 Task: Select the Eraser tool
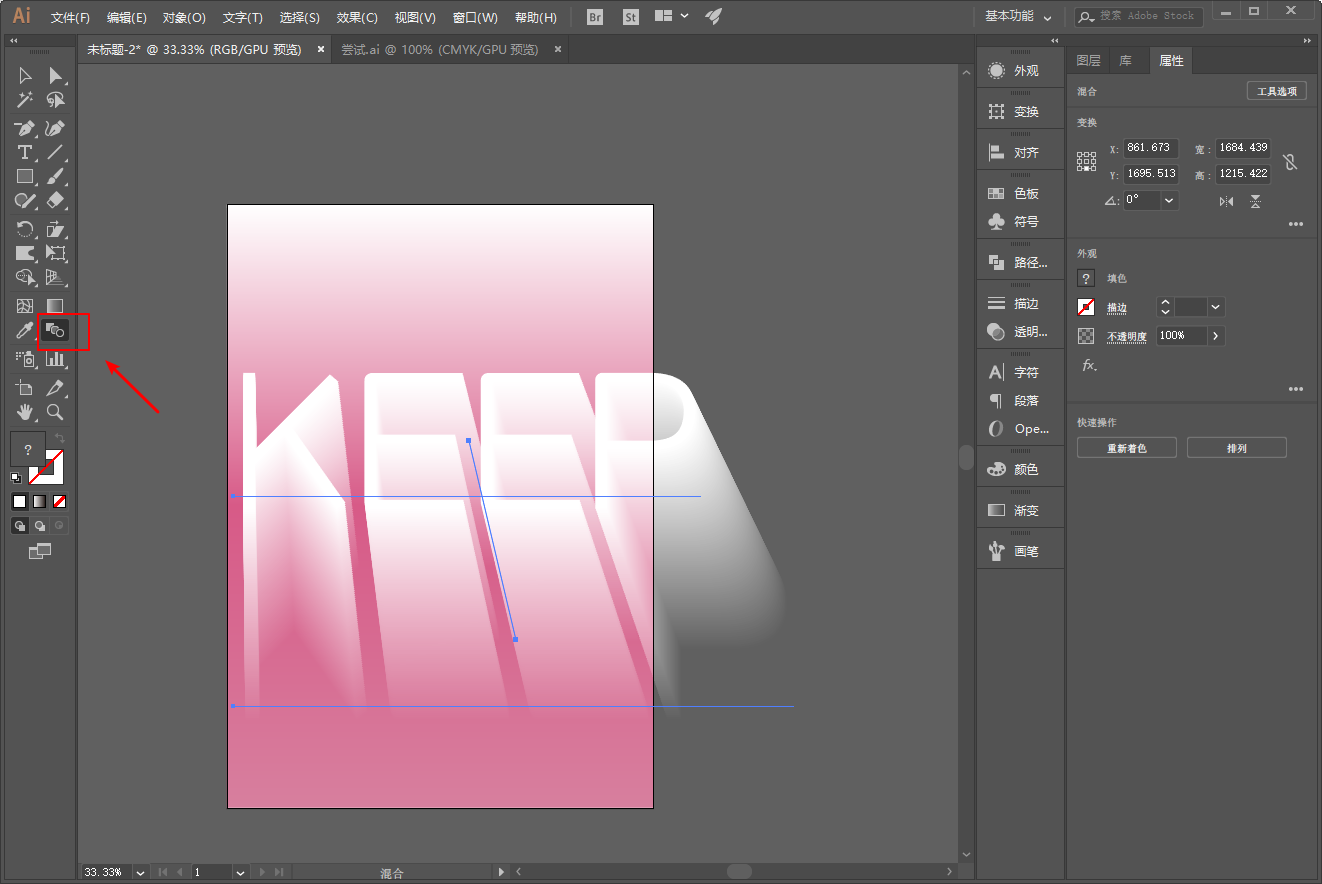pos(56,200)
